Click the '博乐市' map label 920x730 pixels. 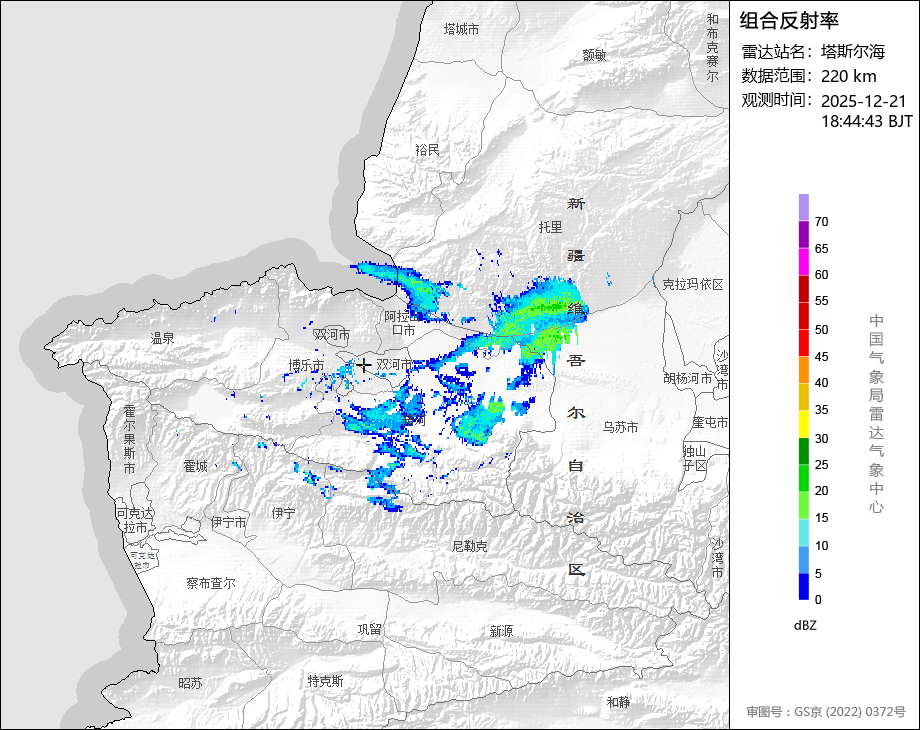[x=306, y=366]
